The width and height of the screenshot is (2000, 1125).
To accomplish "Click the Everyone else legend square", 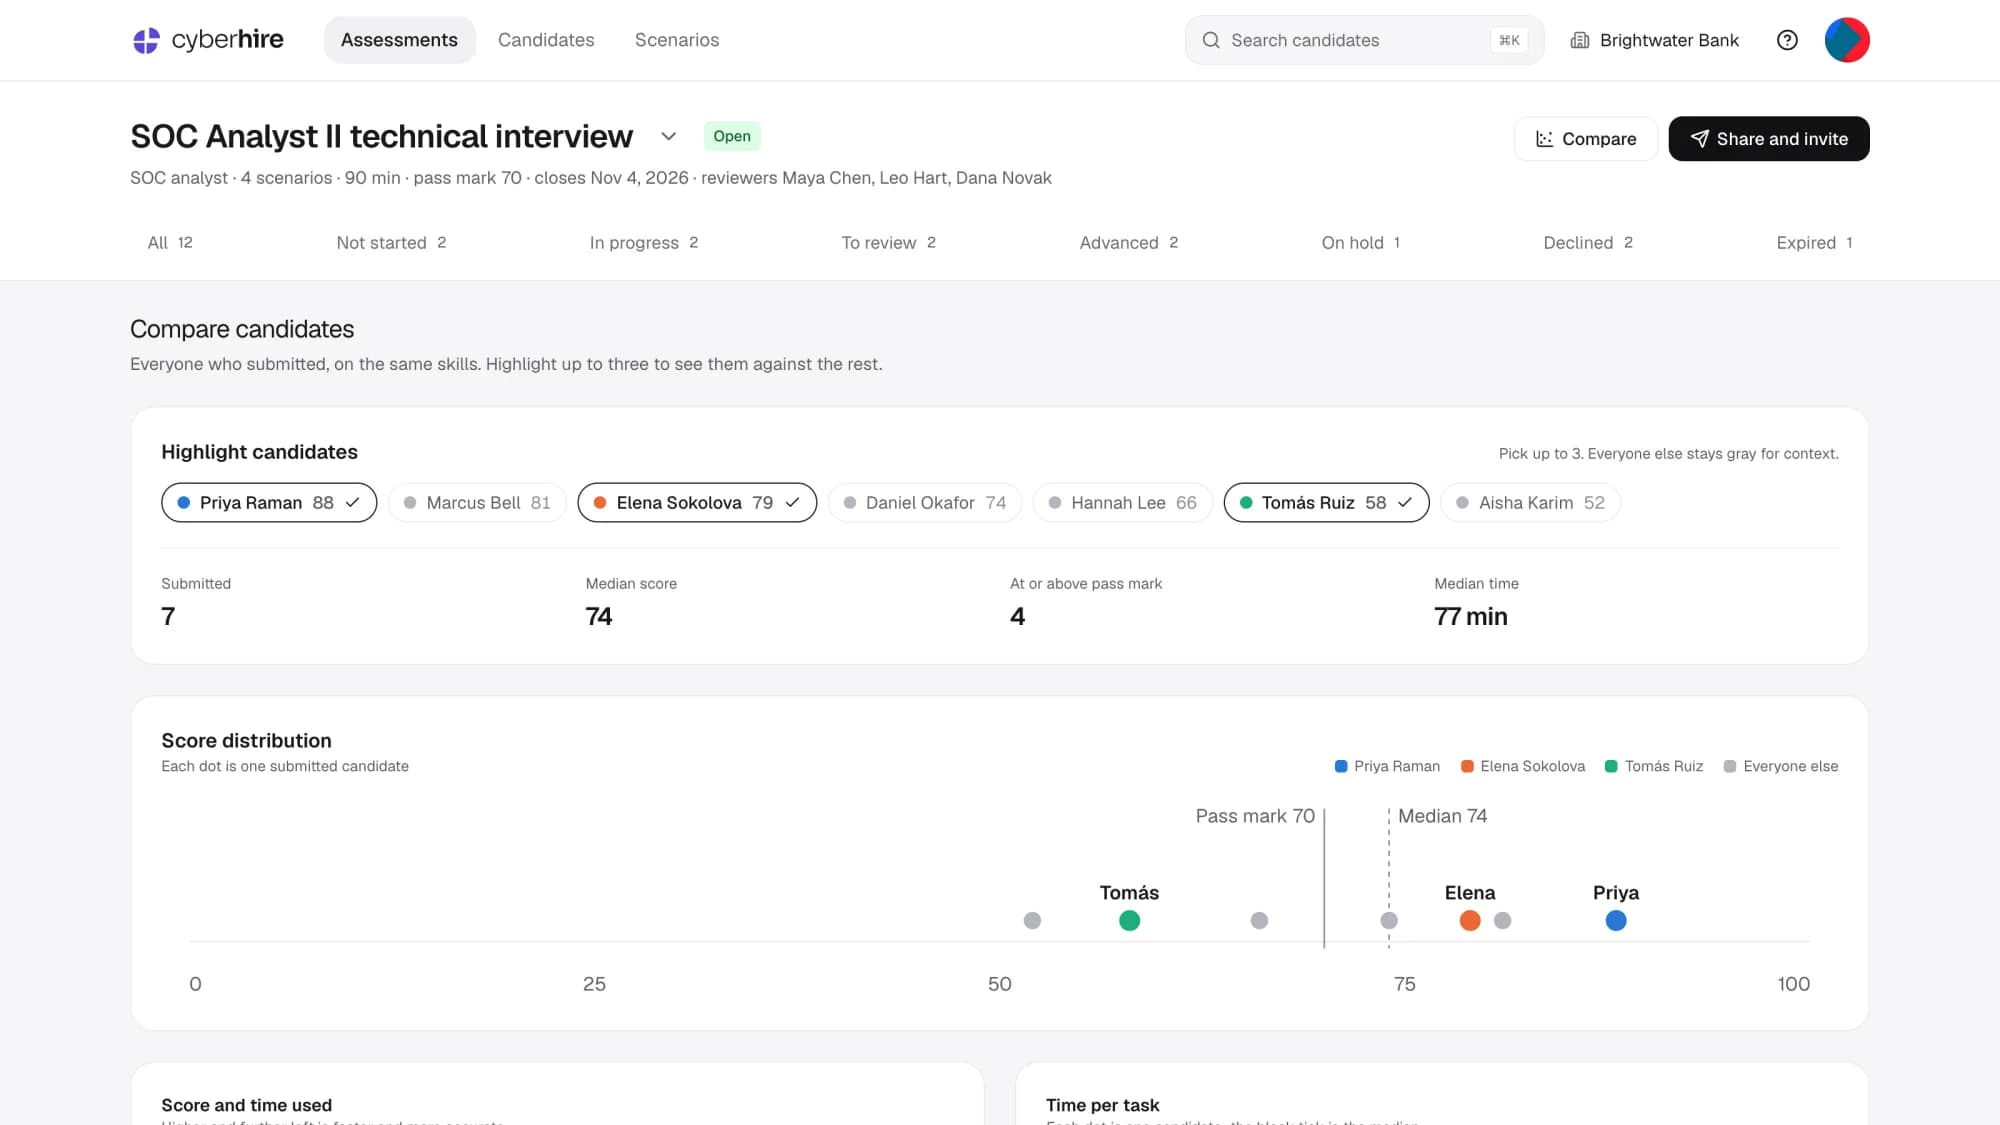I will pos(1730,766).
